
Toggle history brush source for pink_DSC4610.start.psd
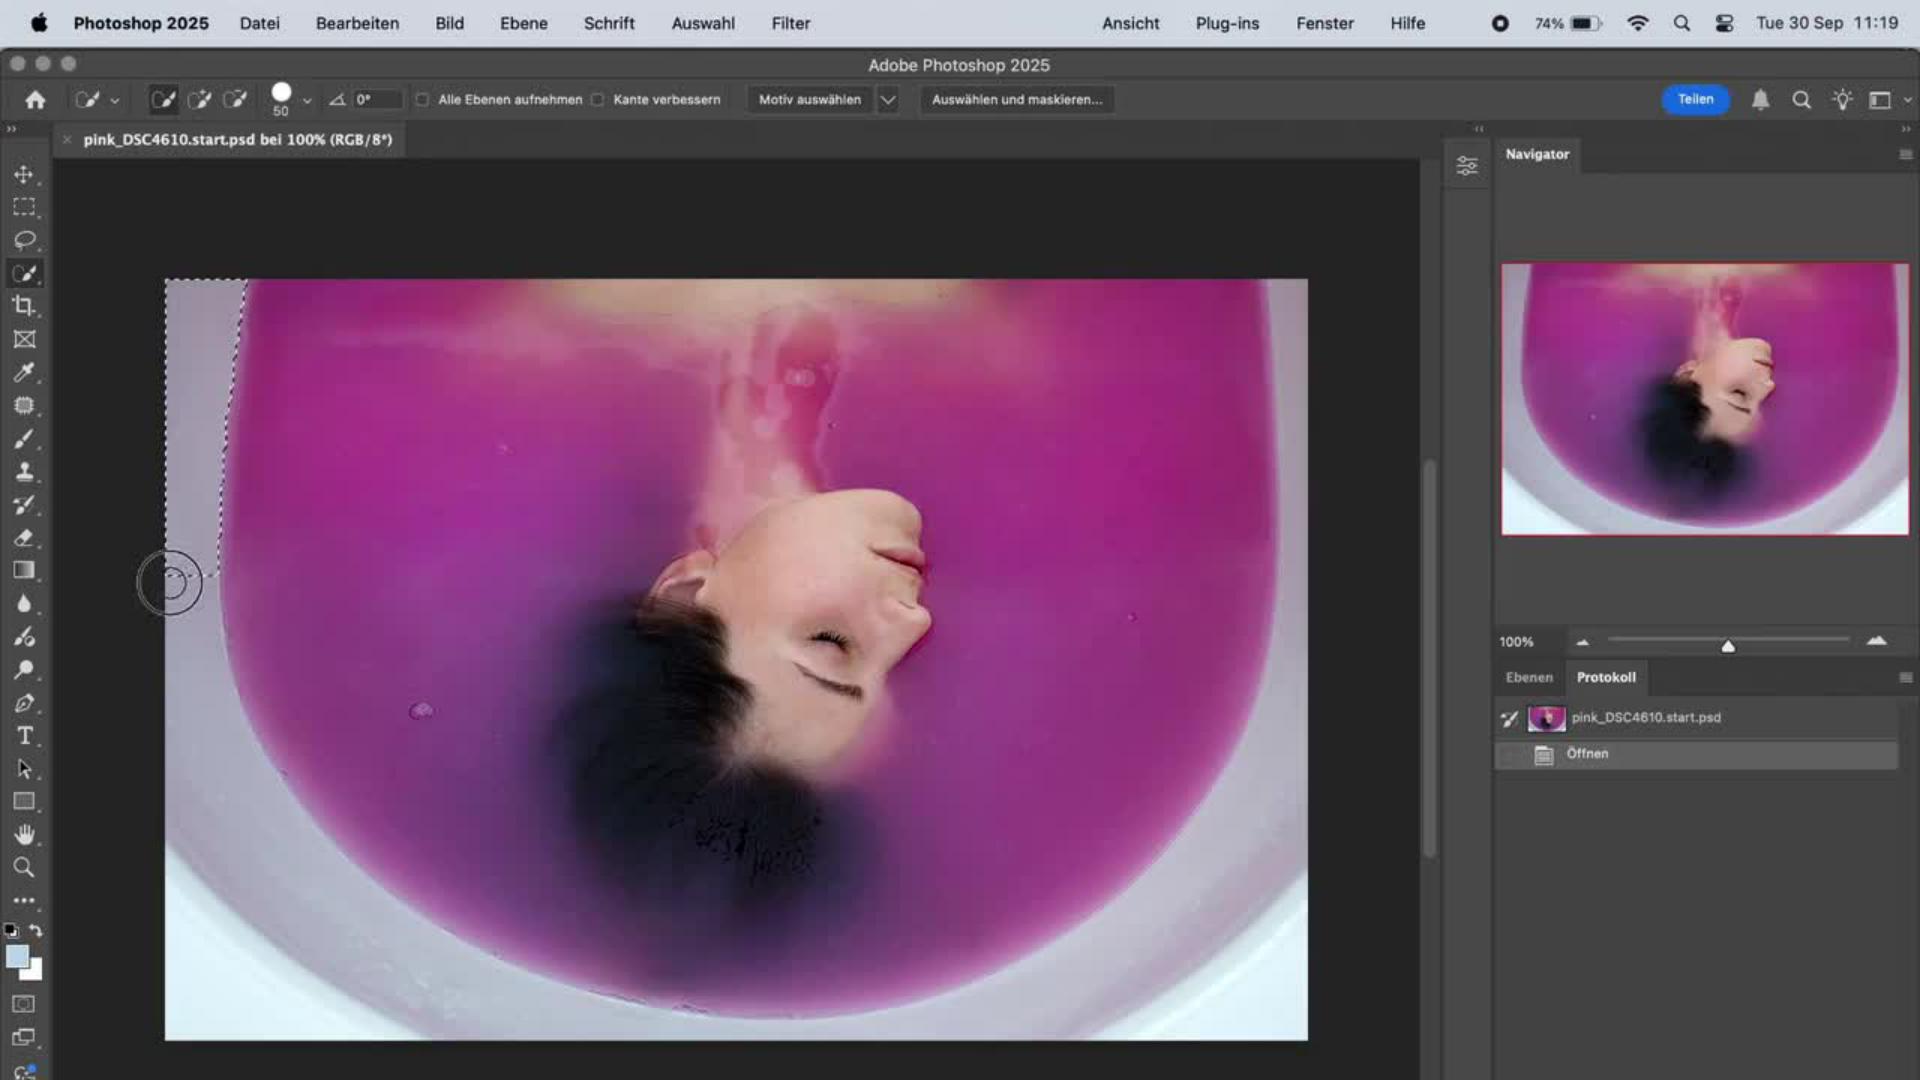(x=1510, y=718)
